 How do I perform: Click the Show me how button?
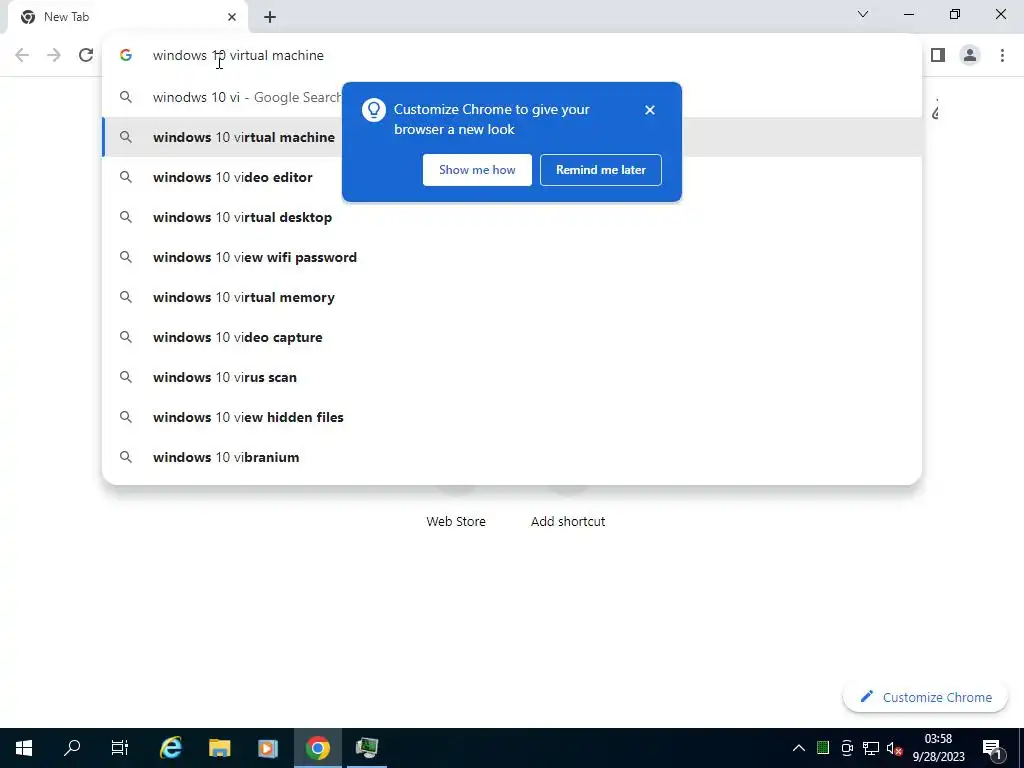pos(477,170)
